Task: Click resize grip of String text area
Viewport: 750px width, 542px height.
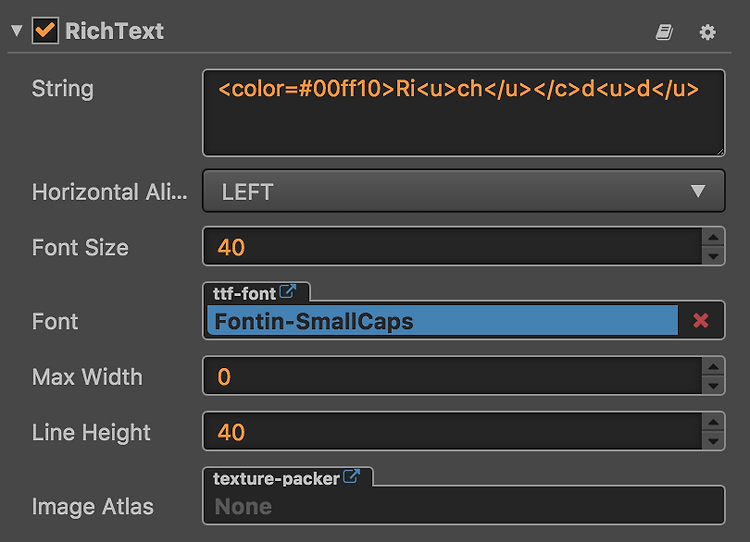Action: point(720,152)
